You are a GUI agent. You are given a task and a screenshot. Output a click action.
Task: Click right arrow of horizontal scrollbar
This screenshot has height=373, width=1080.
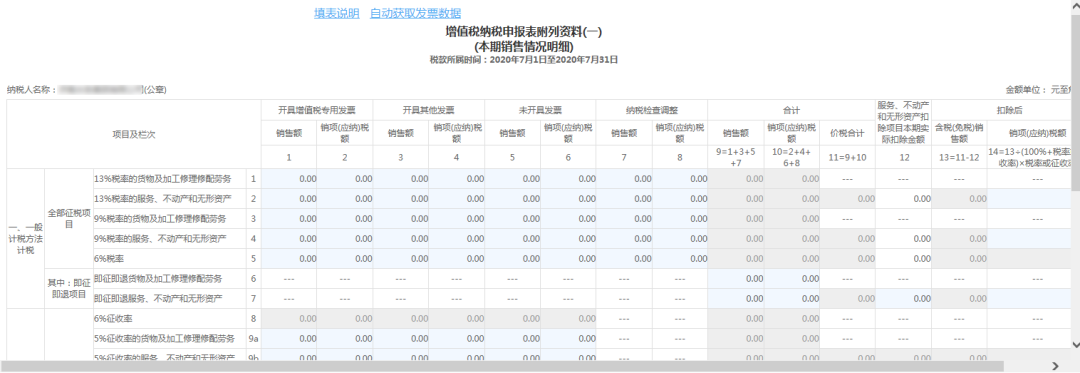(x=1055, y=365)
